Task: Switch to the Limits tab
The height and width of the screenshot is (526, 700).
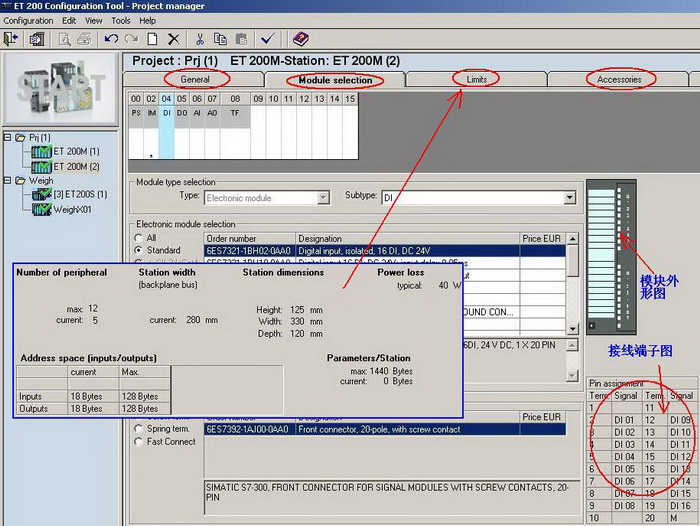Action: pyautogui.click(x=476, y=79)
